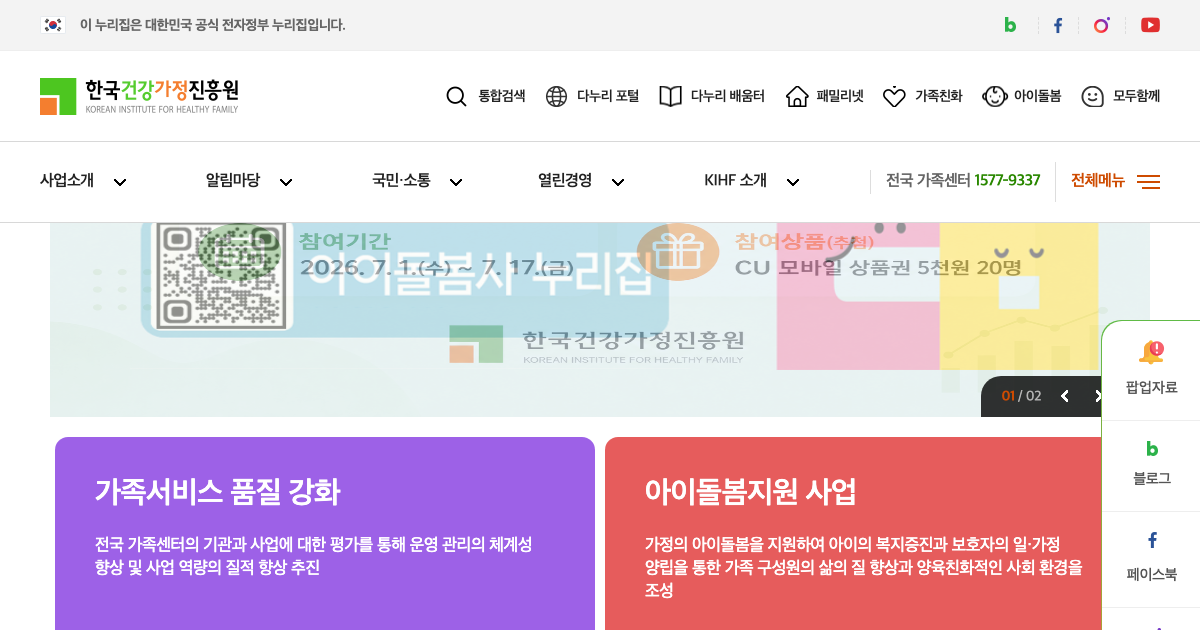
Task: Click the sidebar Facebook icon above 페이스북
Action: click(1152, 540)
